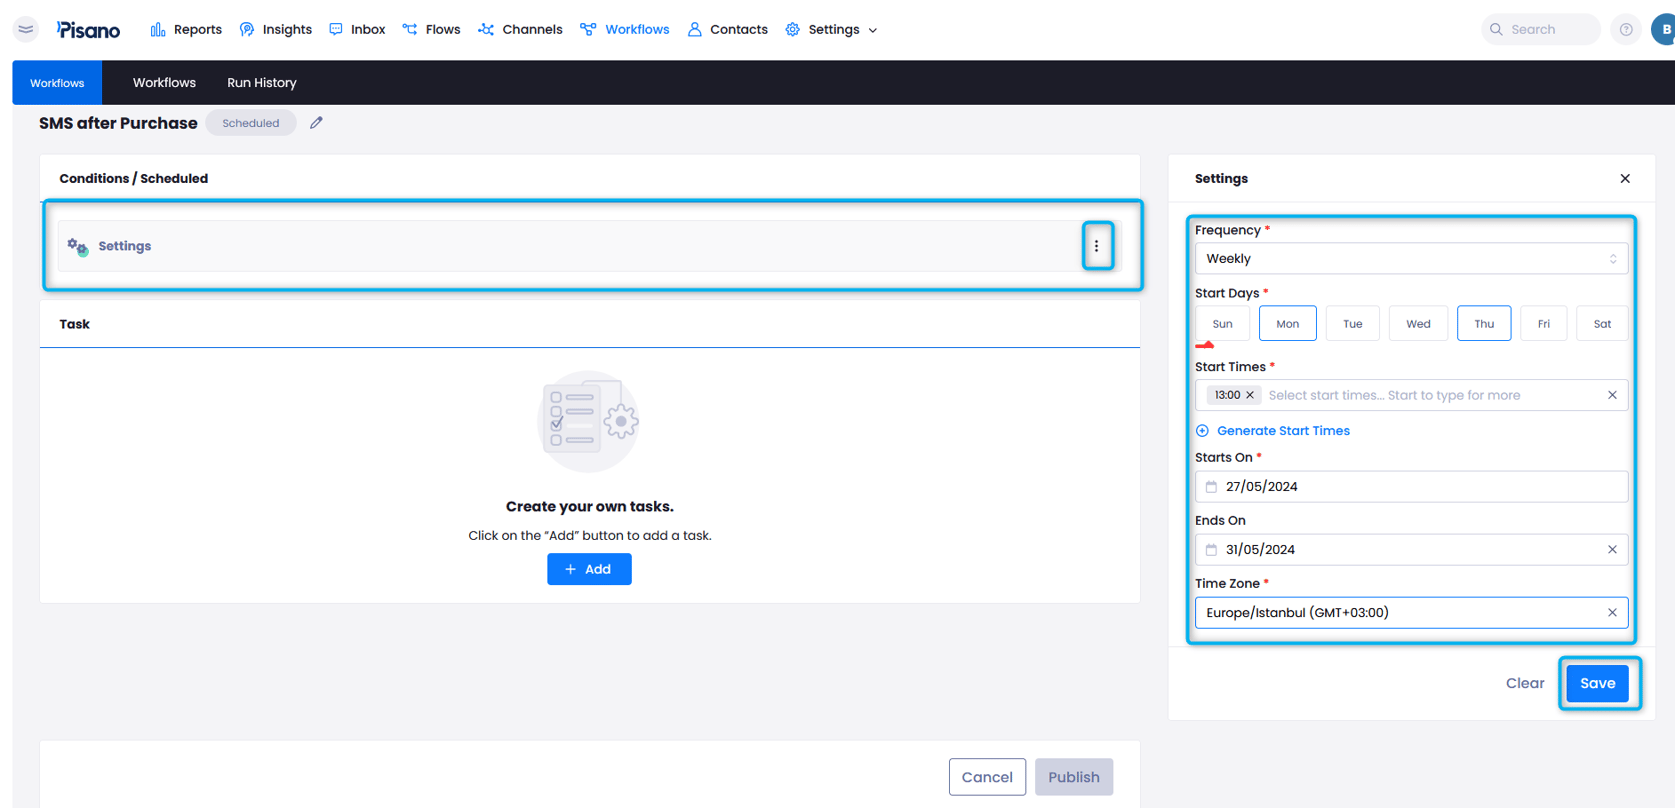Screen dimensions: 1675x808
Task: Click the Generate Start Times link
Action: tap(1273, 431)
